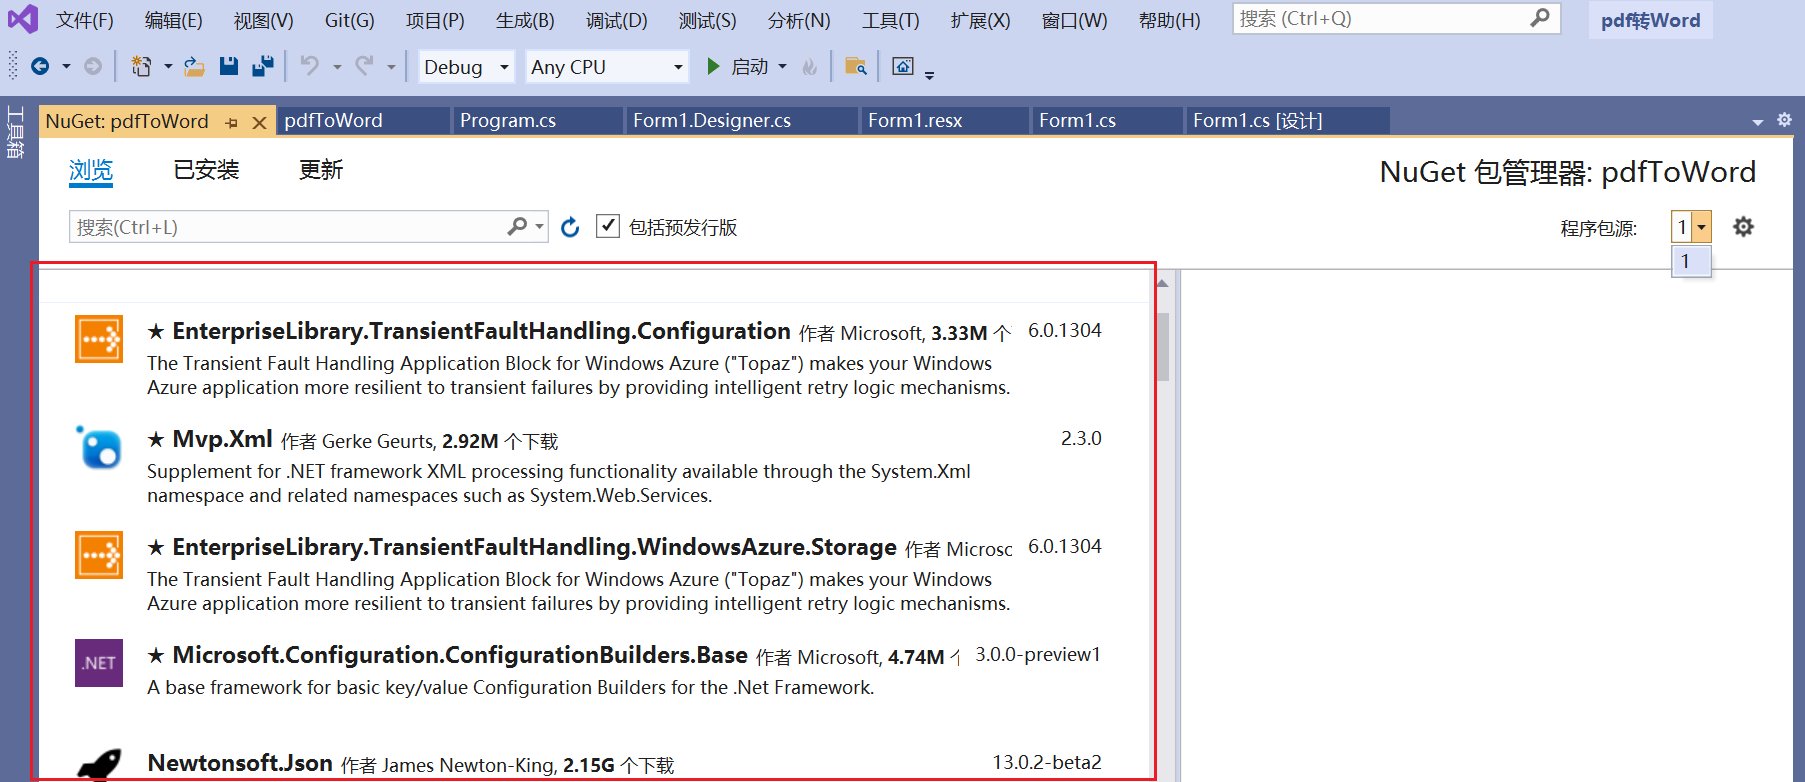The height and width of the screenshot is (782, 1805).
Task: Click the .NET ConfigurationBuilders package icon
Action: point(99,663)
